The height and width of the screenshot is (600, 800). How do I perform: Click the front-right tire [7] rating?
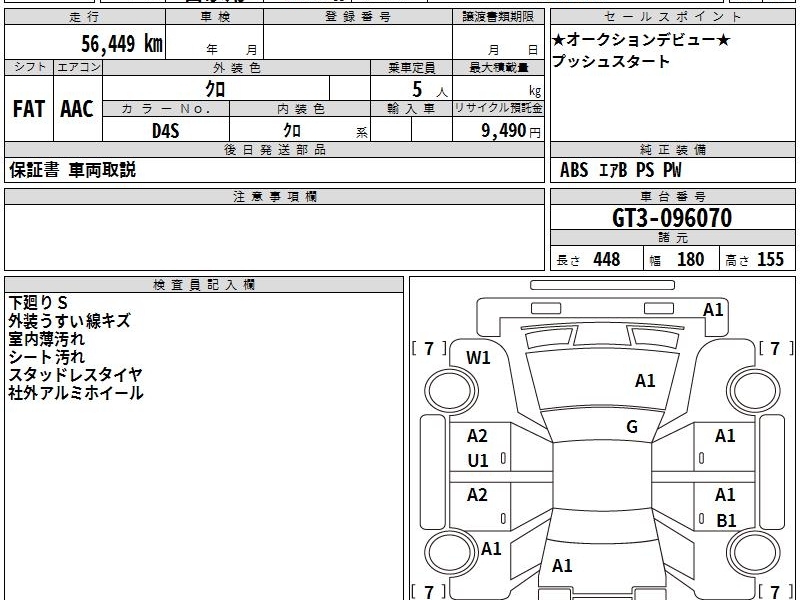[776, 348]
